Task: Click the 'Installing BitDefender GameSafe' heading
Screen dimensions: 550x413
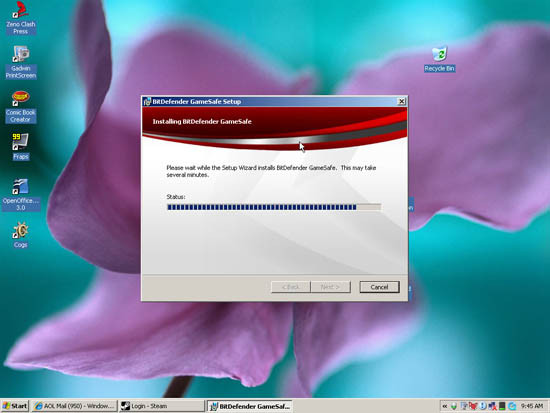Action: point(202,121)
